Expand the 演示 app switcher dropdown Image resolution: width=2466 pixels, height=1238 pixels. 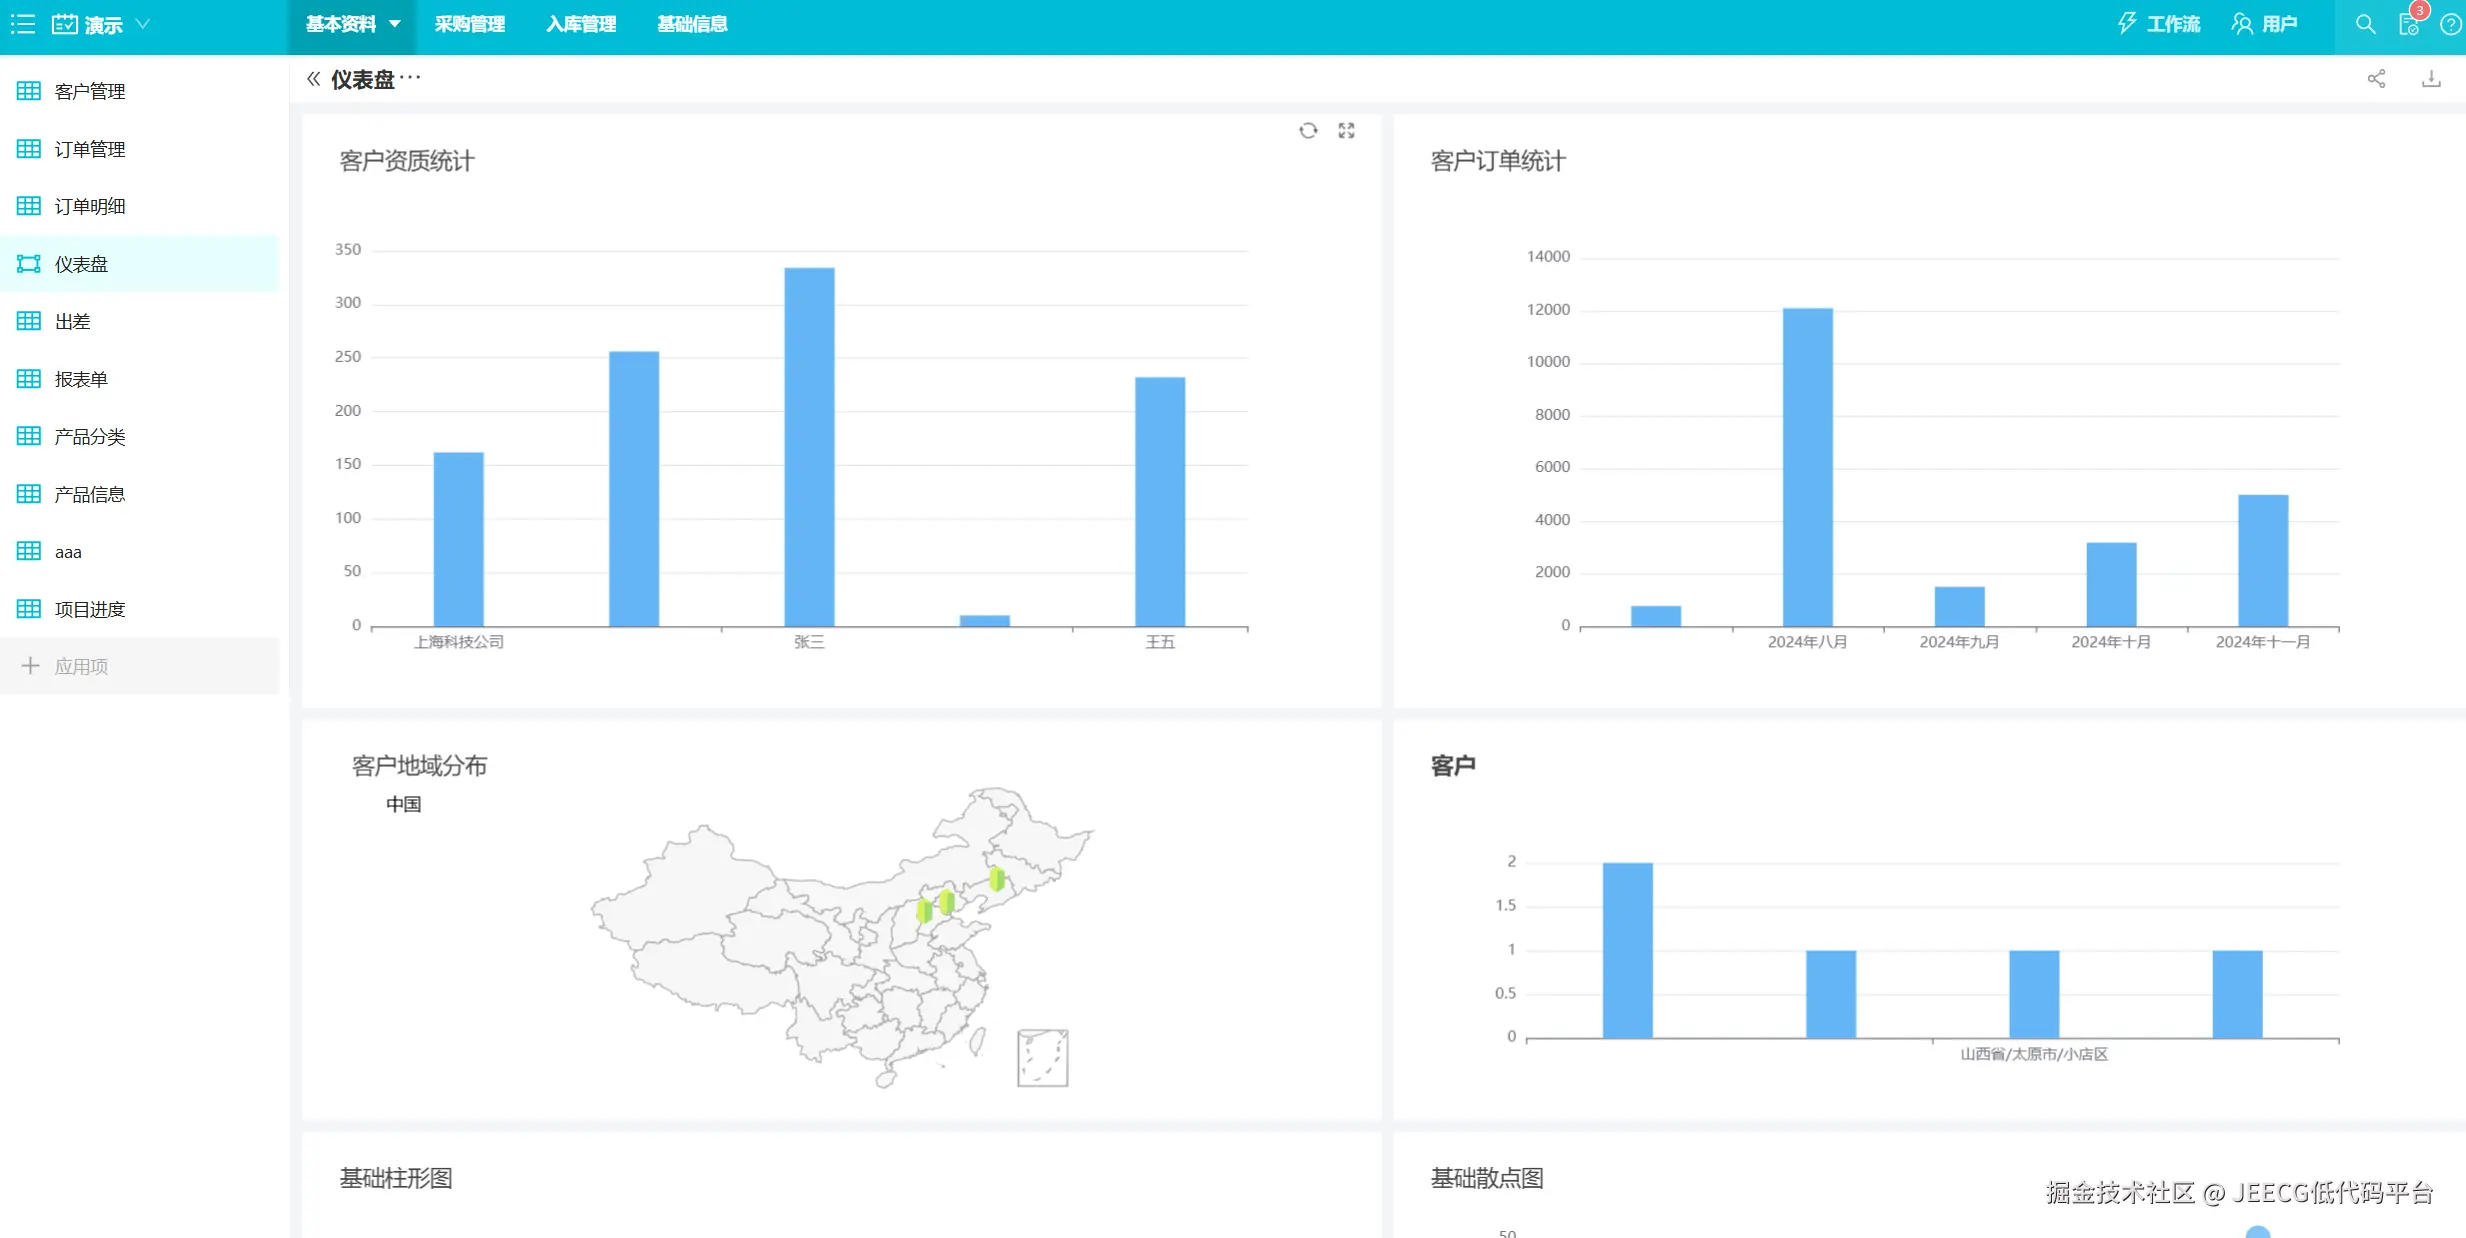click(x=143, y=24)
